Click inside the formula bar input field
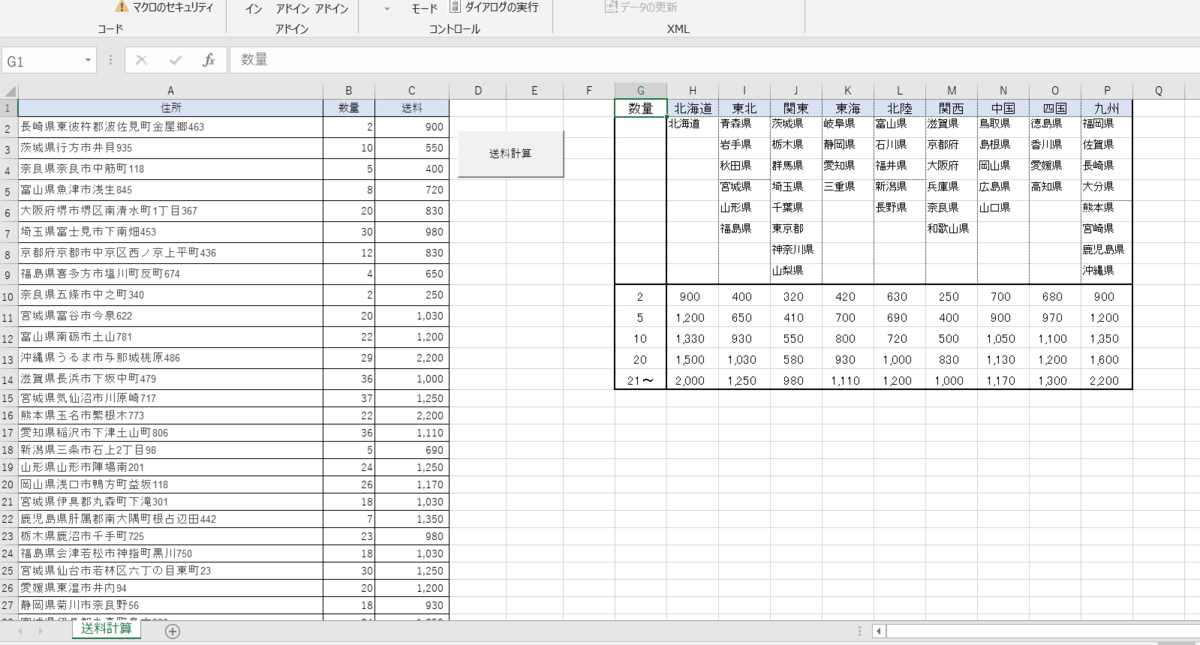The width and height of the screenshot is (1200, 645). pyautogui.click(x=700, y=60)
